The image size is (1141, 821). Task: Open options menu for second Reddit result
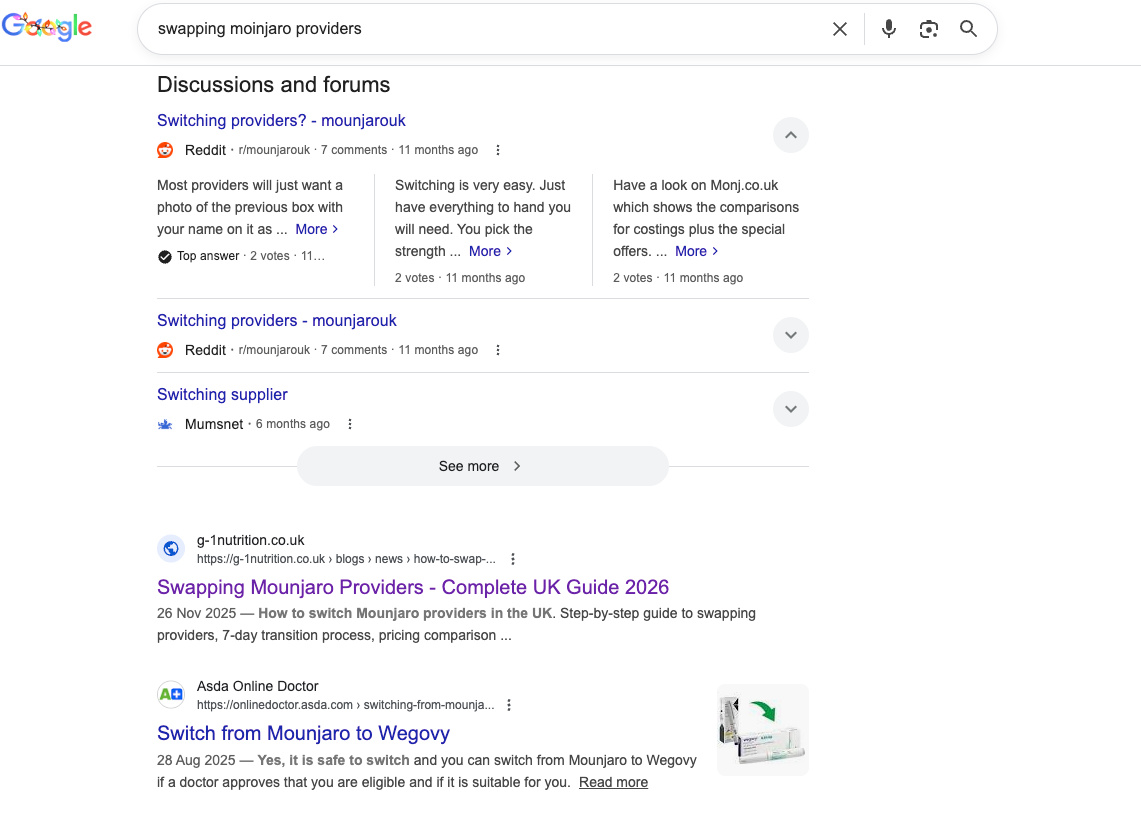pos(498,350)
